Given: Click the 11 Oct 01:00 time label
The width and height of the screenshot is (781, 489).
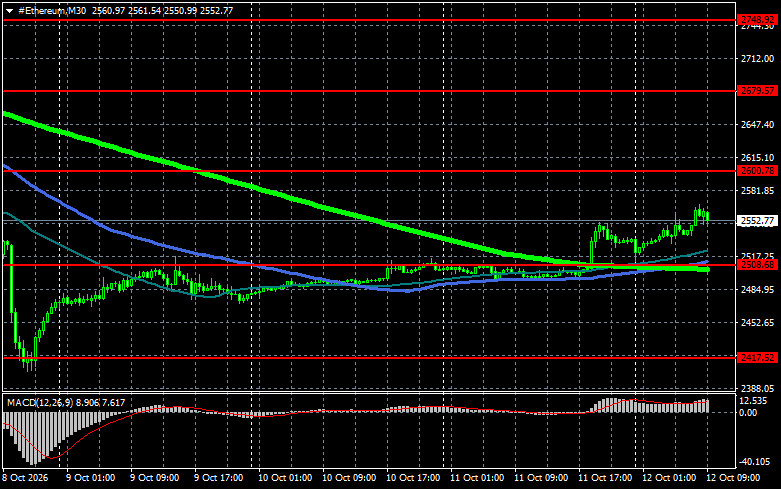Looking at the screenshot, I should pos(477,478).
